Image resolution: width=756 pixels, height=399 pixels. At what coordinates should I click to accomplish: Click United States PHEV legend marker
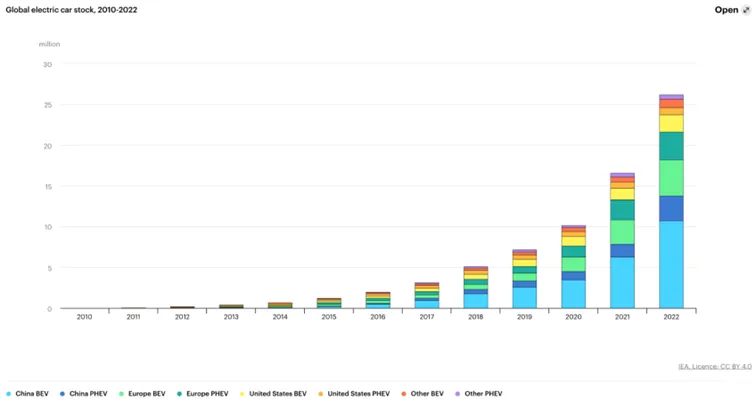(321, 394)
